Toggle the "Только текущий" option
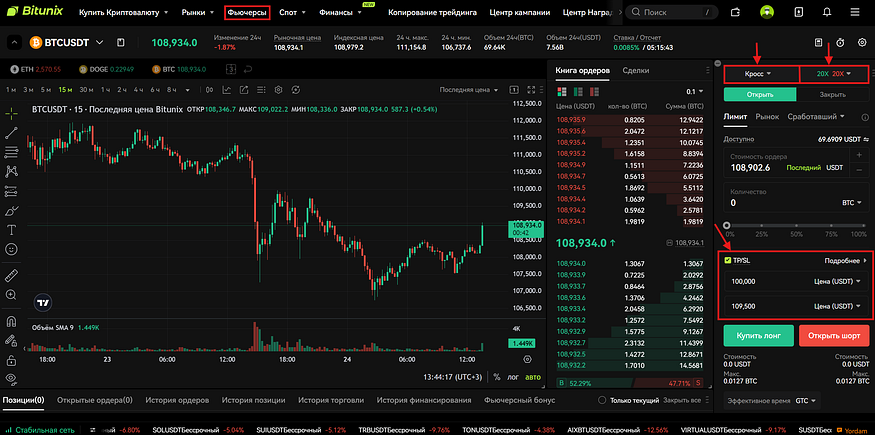Screen dimensions: 875x435 pos(601,400)
